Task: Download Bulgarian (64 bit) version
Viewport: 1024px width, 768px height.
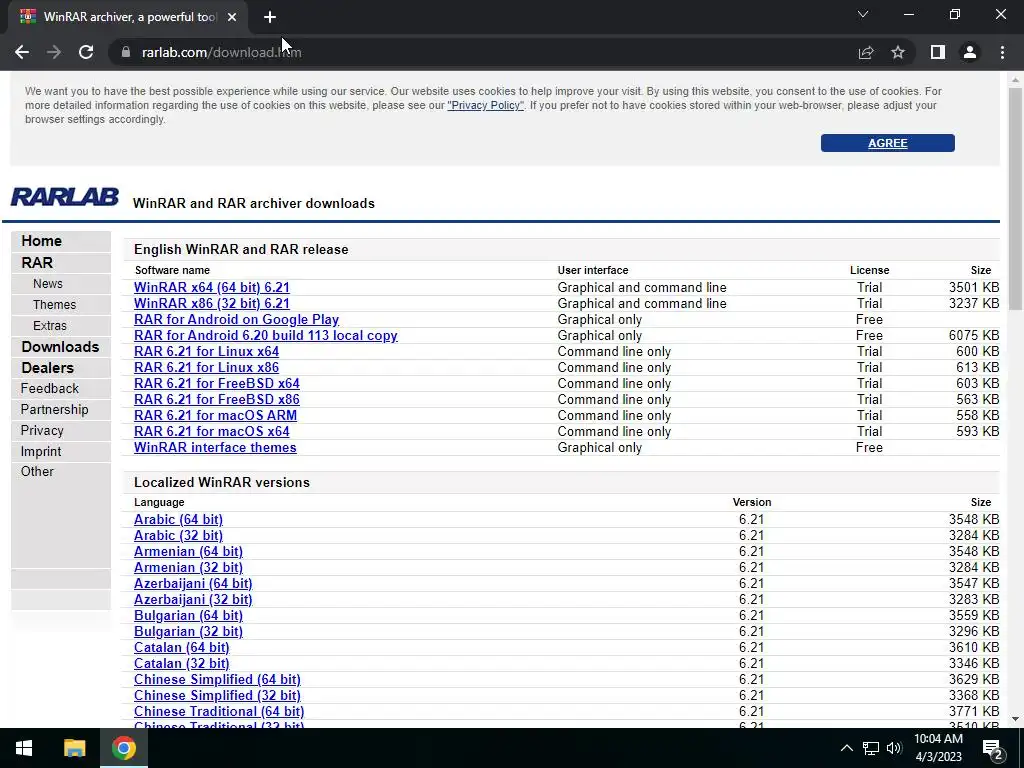Action: 188,616
